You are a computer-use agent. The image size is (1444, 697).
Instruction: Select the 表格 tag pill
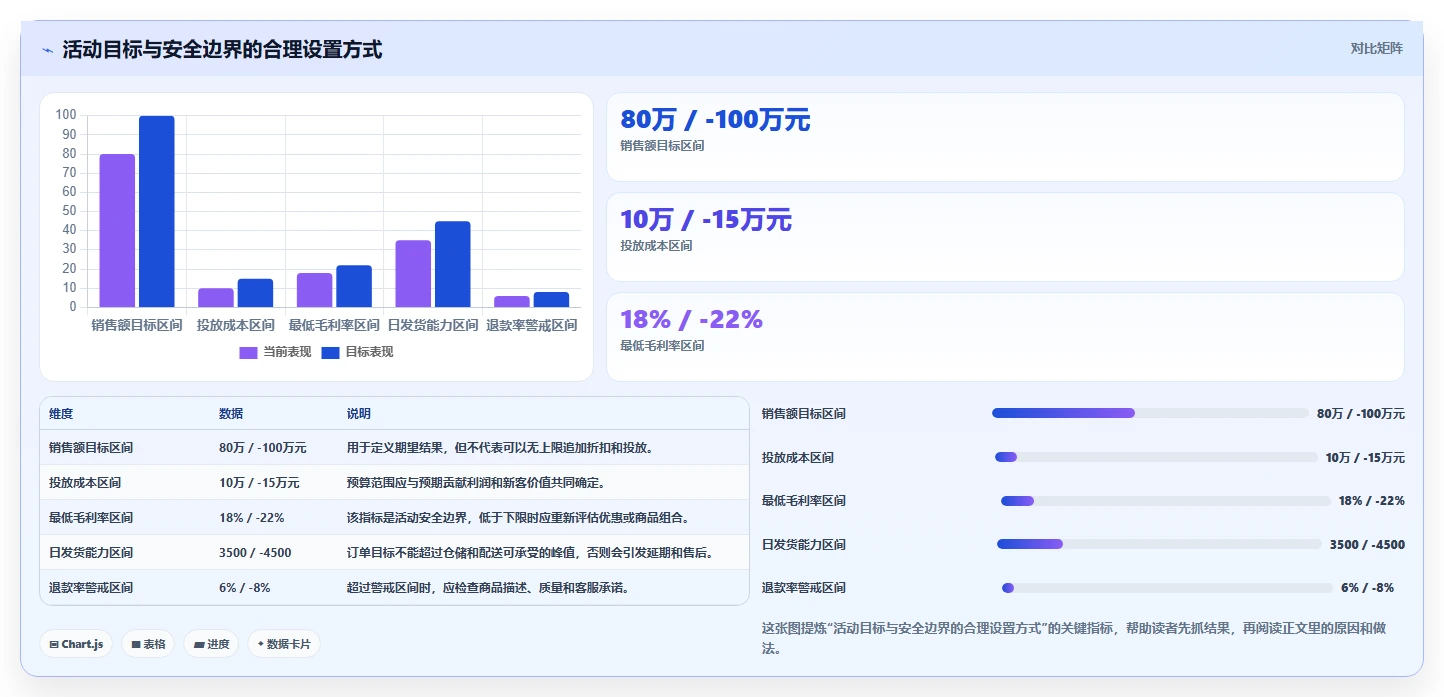point(148,644)
